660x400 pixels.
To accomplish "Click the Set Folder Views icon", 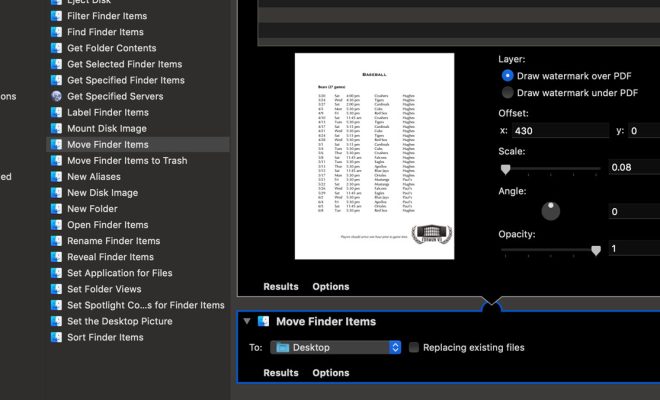I will [56, 289].
